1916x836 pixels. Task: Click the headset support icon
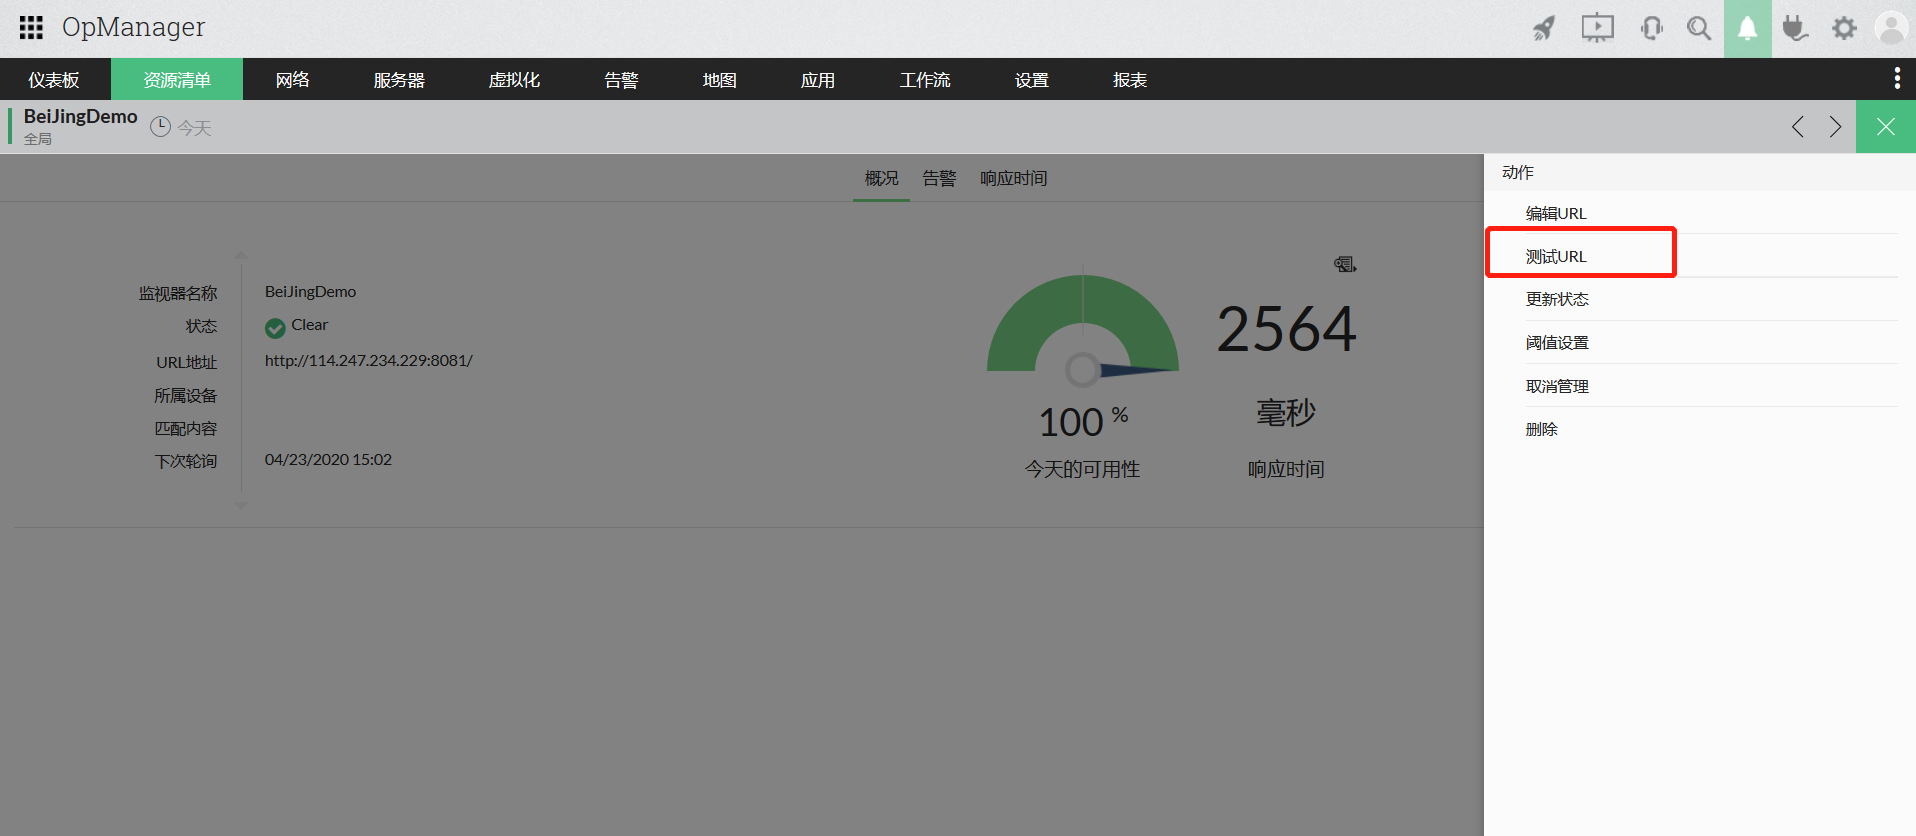1652,28
